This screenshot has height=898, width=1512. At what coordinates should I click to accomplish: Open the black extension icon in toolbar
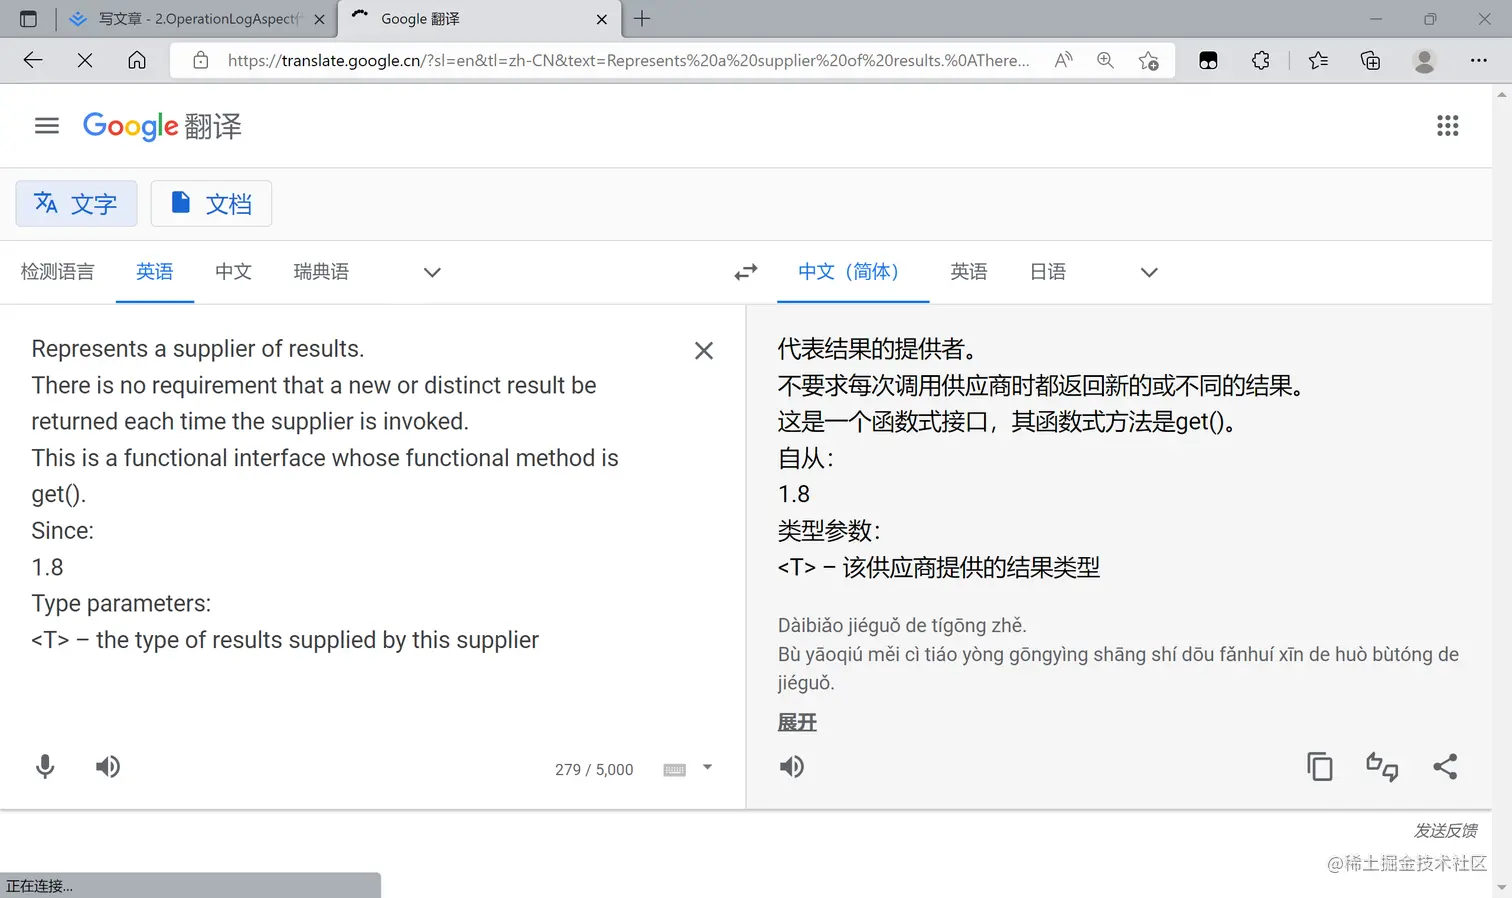[1208, 60]
